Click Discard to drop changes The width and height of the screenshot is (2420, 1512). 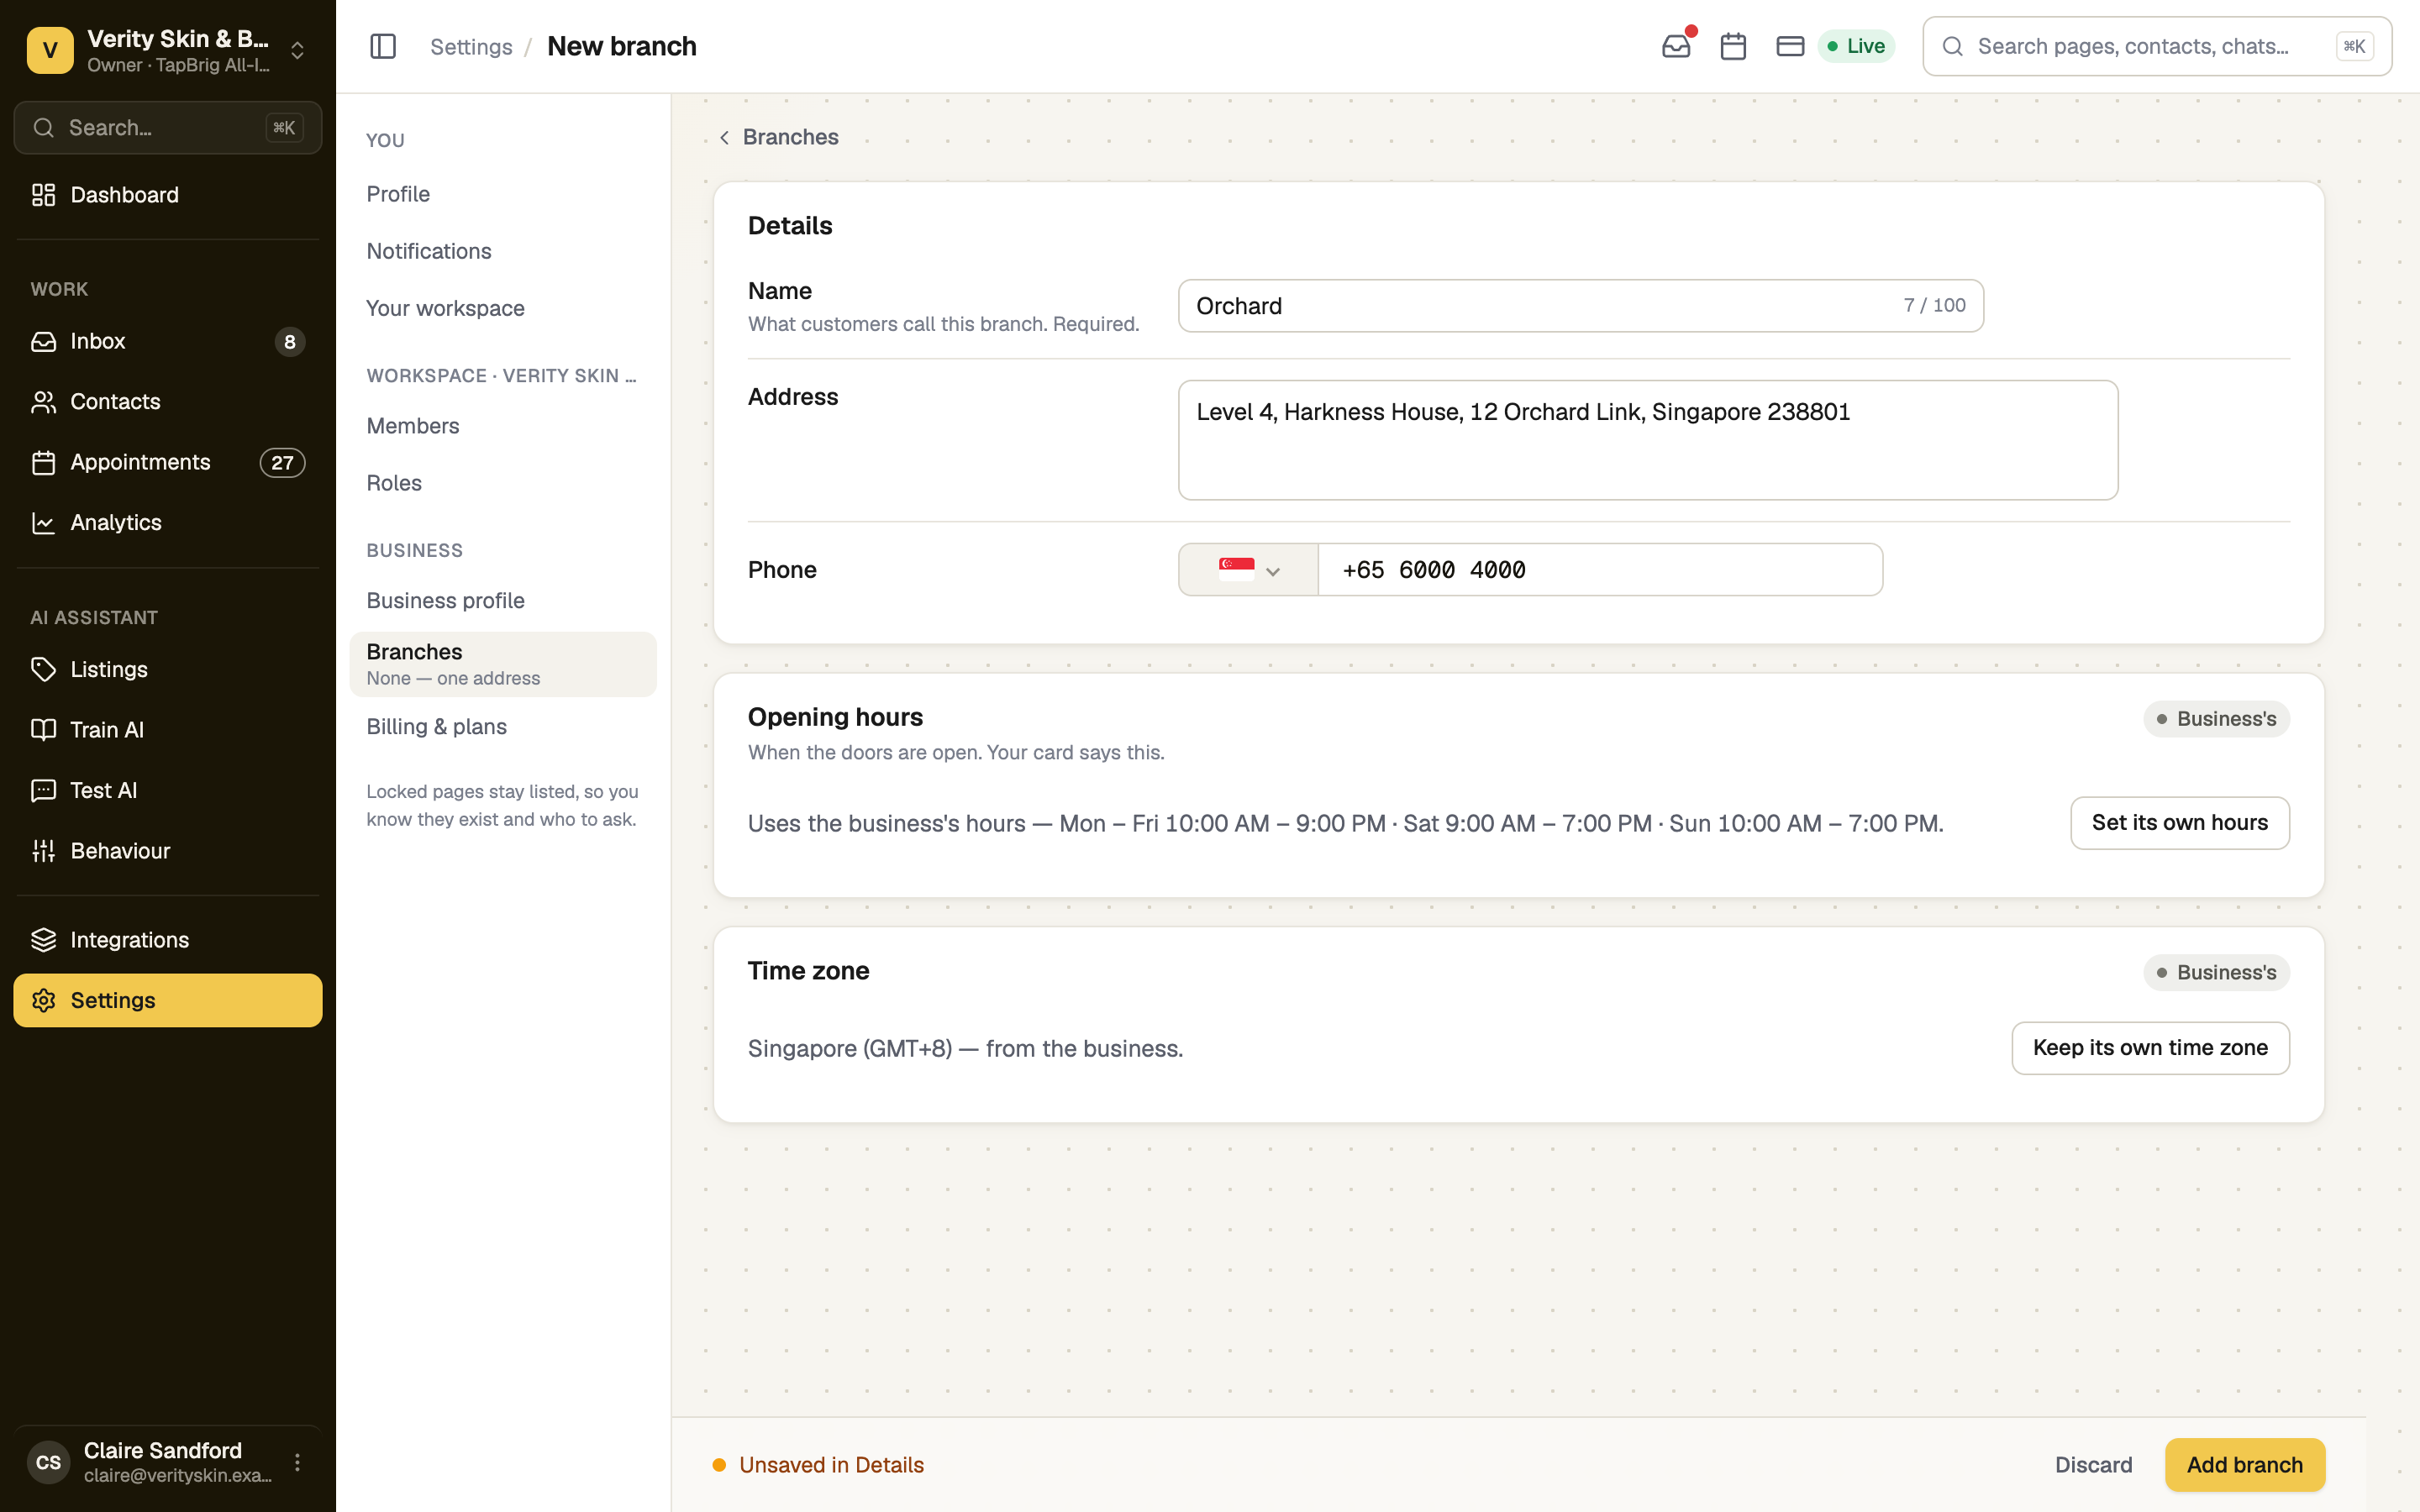pos(2093,1465)
